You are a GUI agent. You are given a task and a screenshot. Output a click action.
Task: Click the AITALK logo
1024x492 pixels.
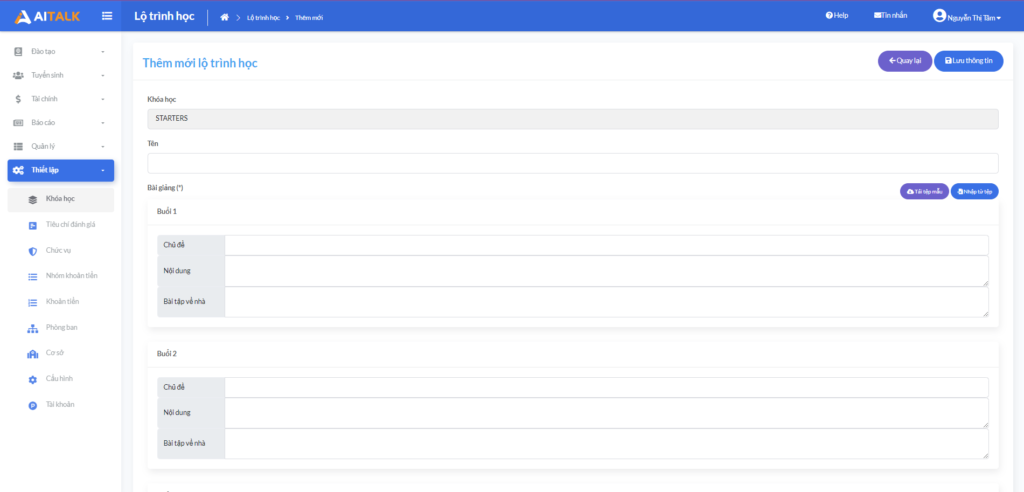pos(47,16)
